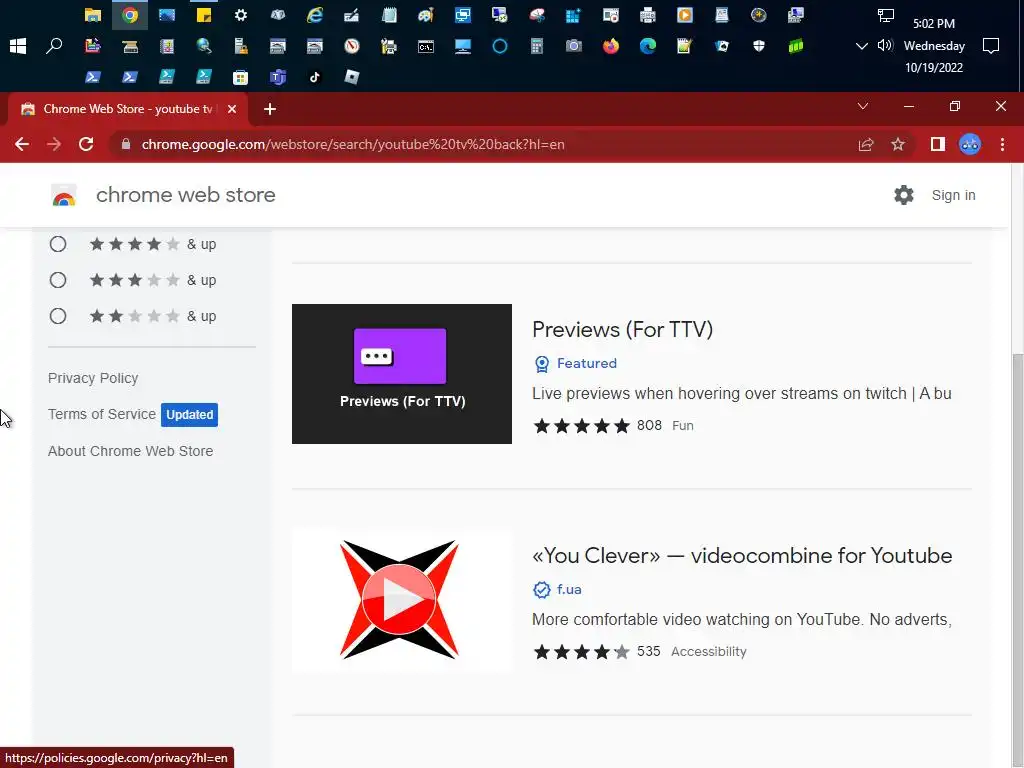Click 'Live previews when hovering' description
This screenshot has height=768, width=1024.
click(741, 394)
